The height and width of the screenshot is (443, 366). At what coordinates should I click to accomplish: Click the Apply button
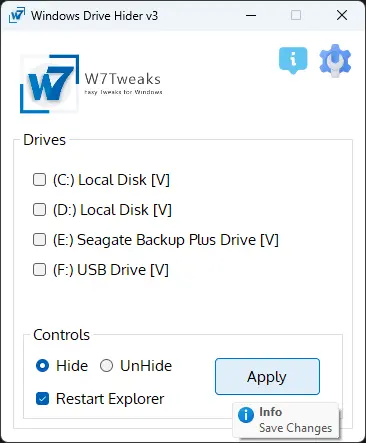[x=267, y=377]
